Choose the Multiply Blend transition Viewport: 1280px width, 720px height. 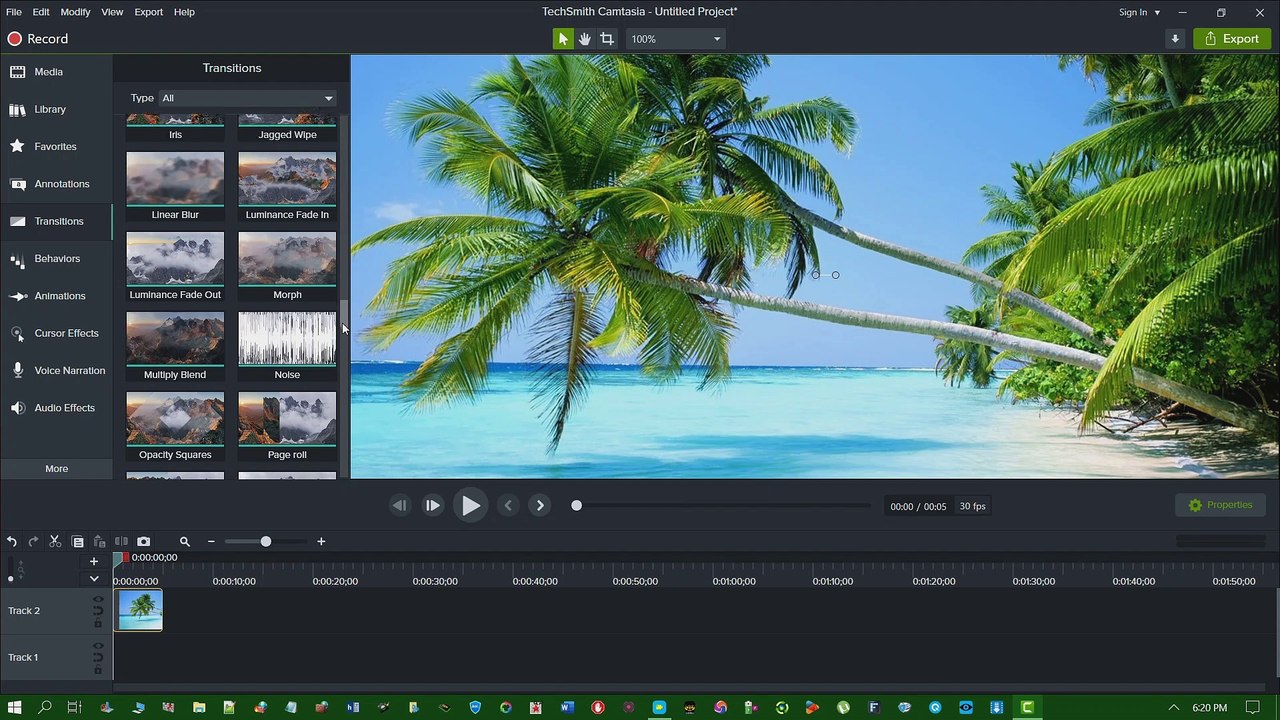tap(175, 339)
